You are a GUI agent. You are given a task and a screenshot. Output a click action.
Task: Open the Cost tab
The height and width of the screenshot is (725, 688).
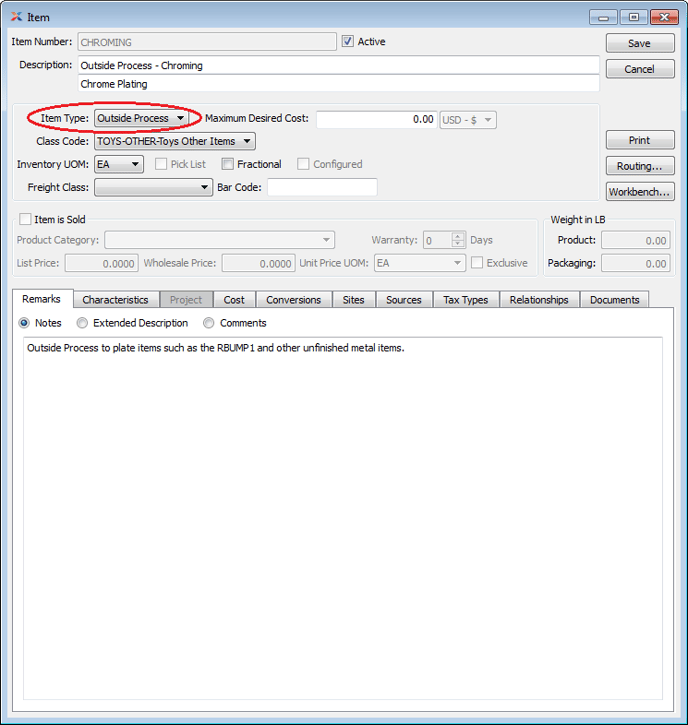[234, 300]
